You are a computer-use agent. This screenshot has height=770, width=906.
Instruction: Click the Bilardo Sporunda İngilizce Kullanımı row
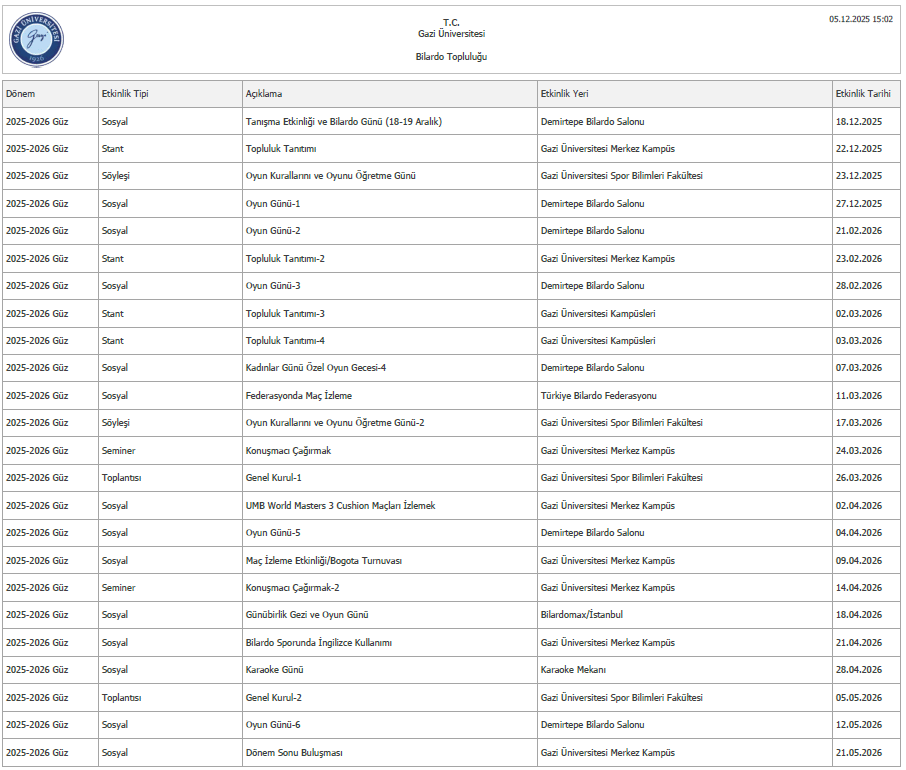pyautogui.click(x=318, y=643)
